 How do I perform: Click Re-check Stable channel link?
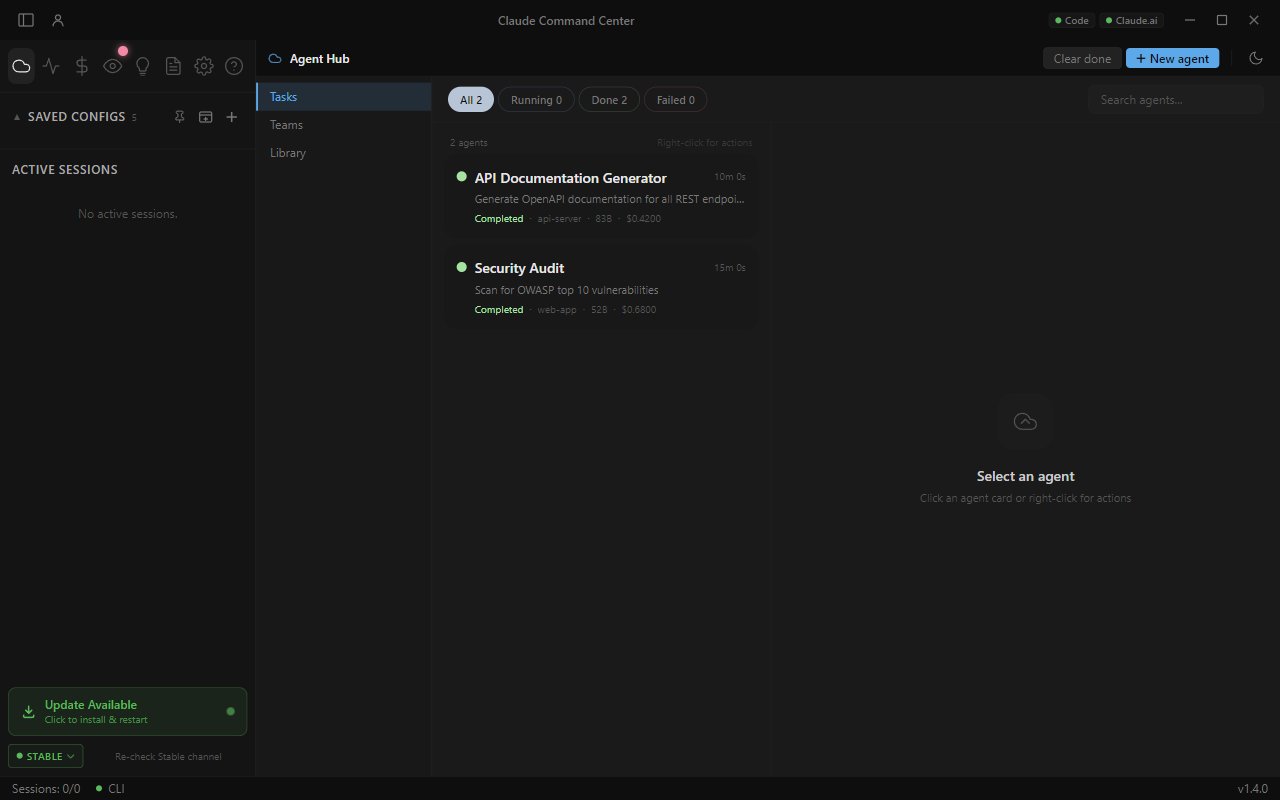[x=168, y=757]
